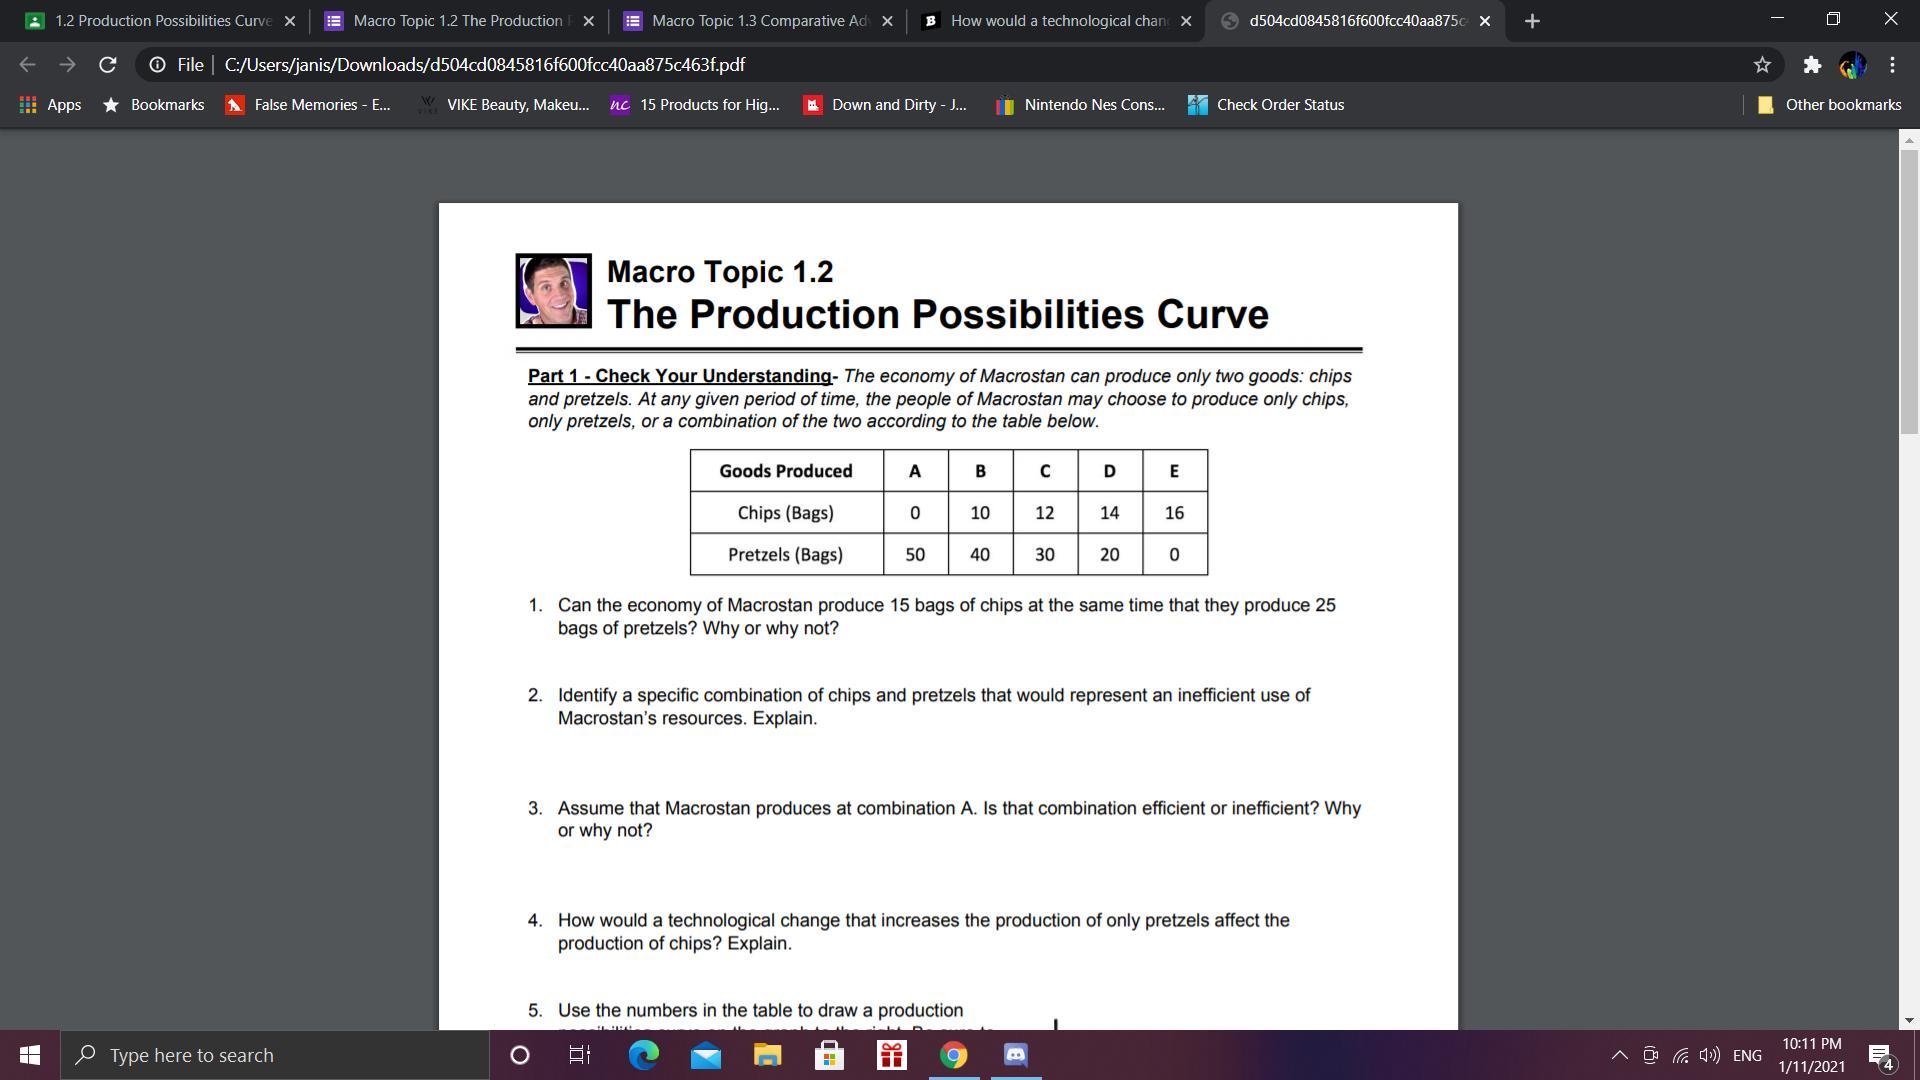The width and height of the screenshot is (1920, 1080).
Task: Open Discord from the taskbar
Action: point(1015,1055)
